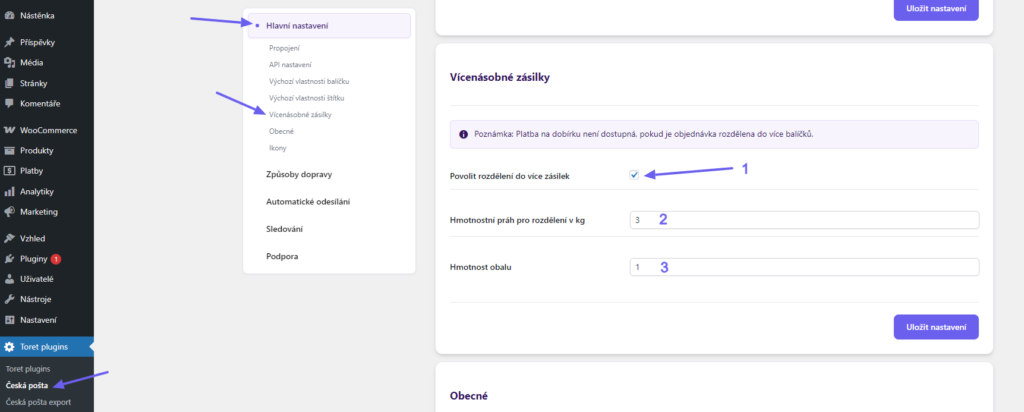Open Česká pošta export submenu link
This screenshot has height=412, width=1024.
point(38,402)
